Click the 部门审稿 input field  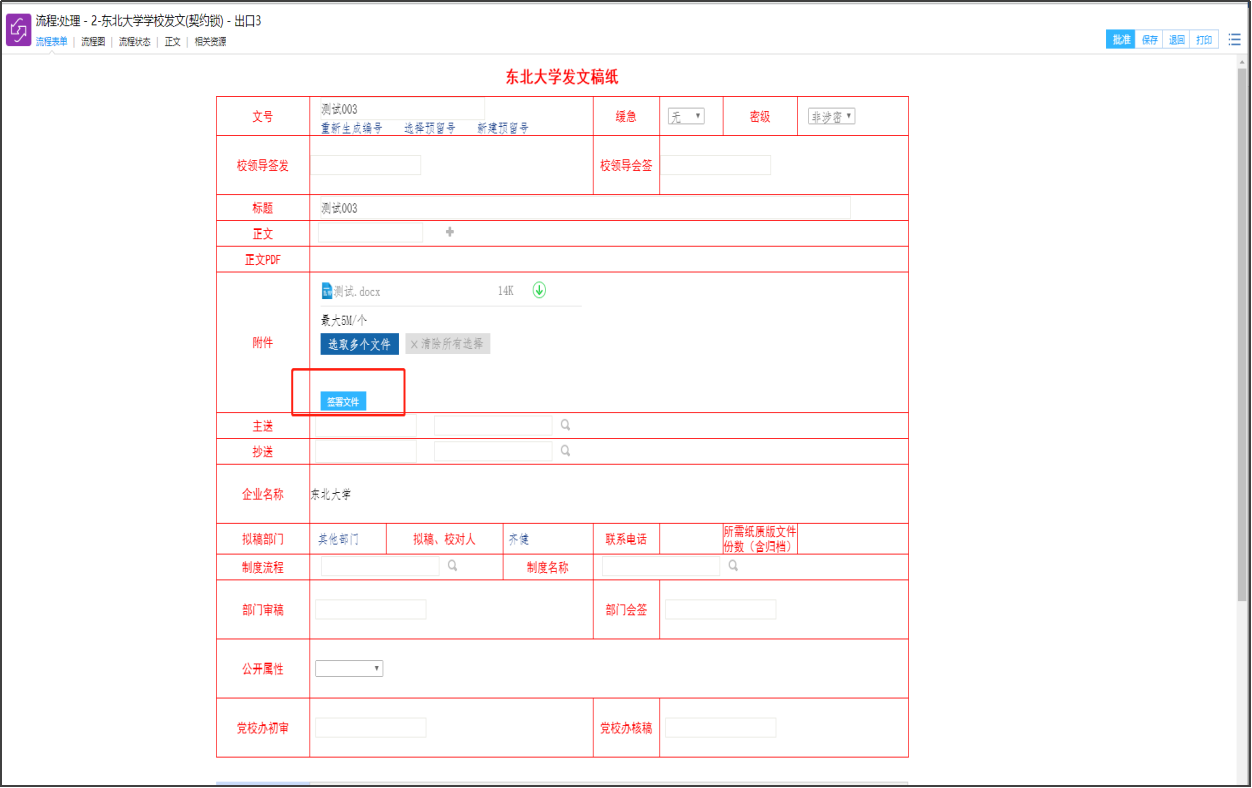coord(371,609)
